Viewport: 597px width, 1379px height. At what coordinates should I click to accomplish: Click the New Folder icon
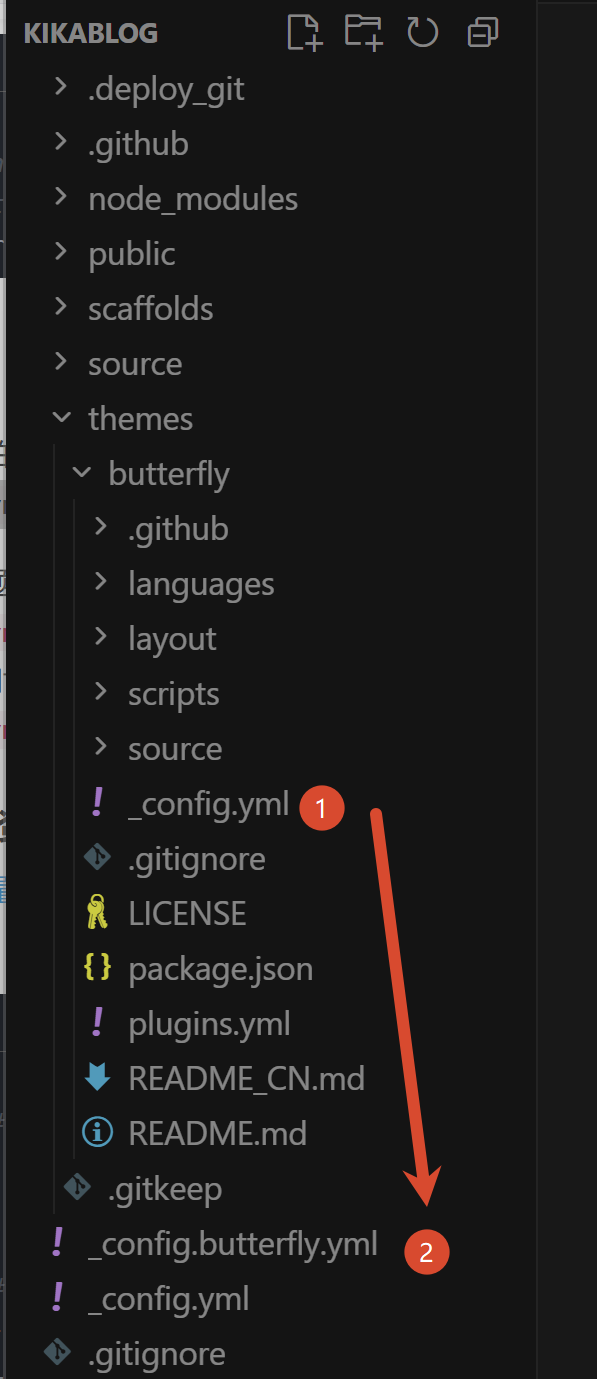coord(364,32)
